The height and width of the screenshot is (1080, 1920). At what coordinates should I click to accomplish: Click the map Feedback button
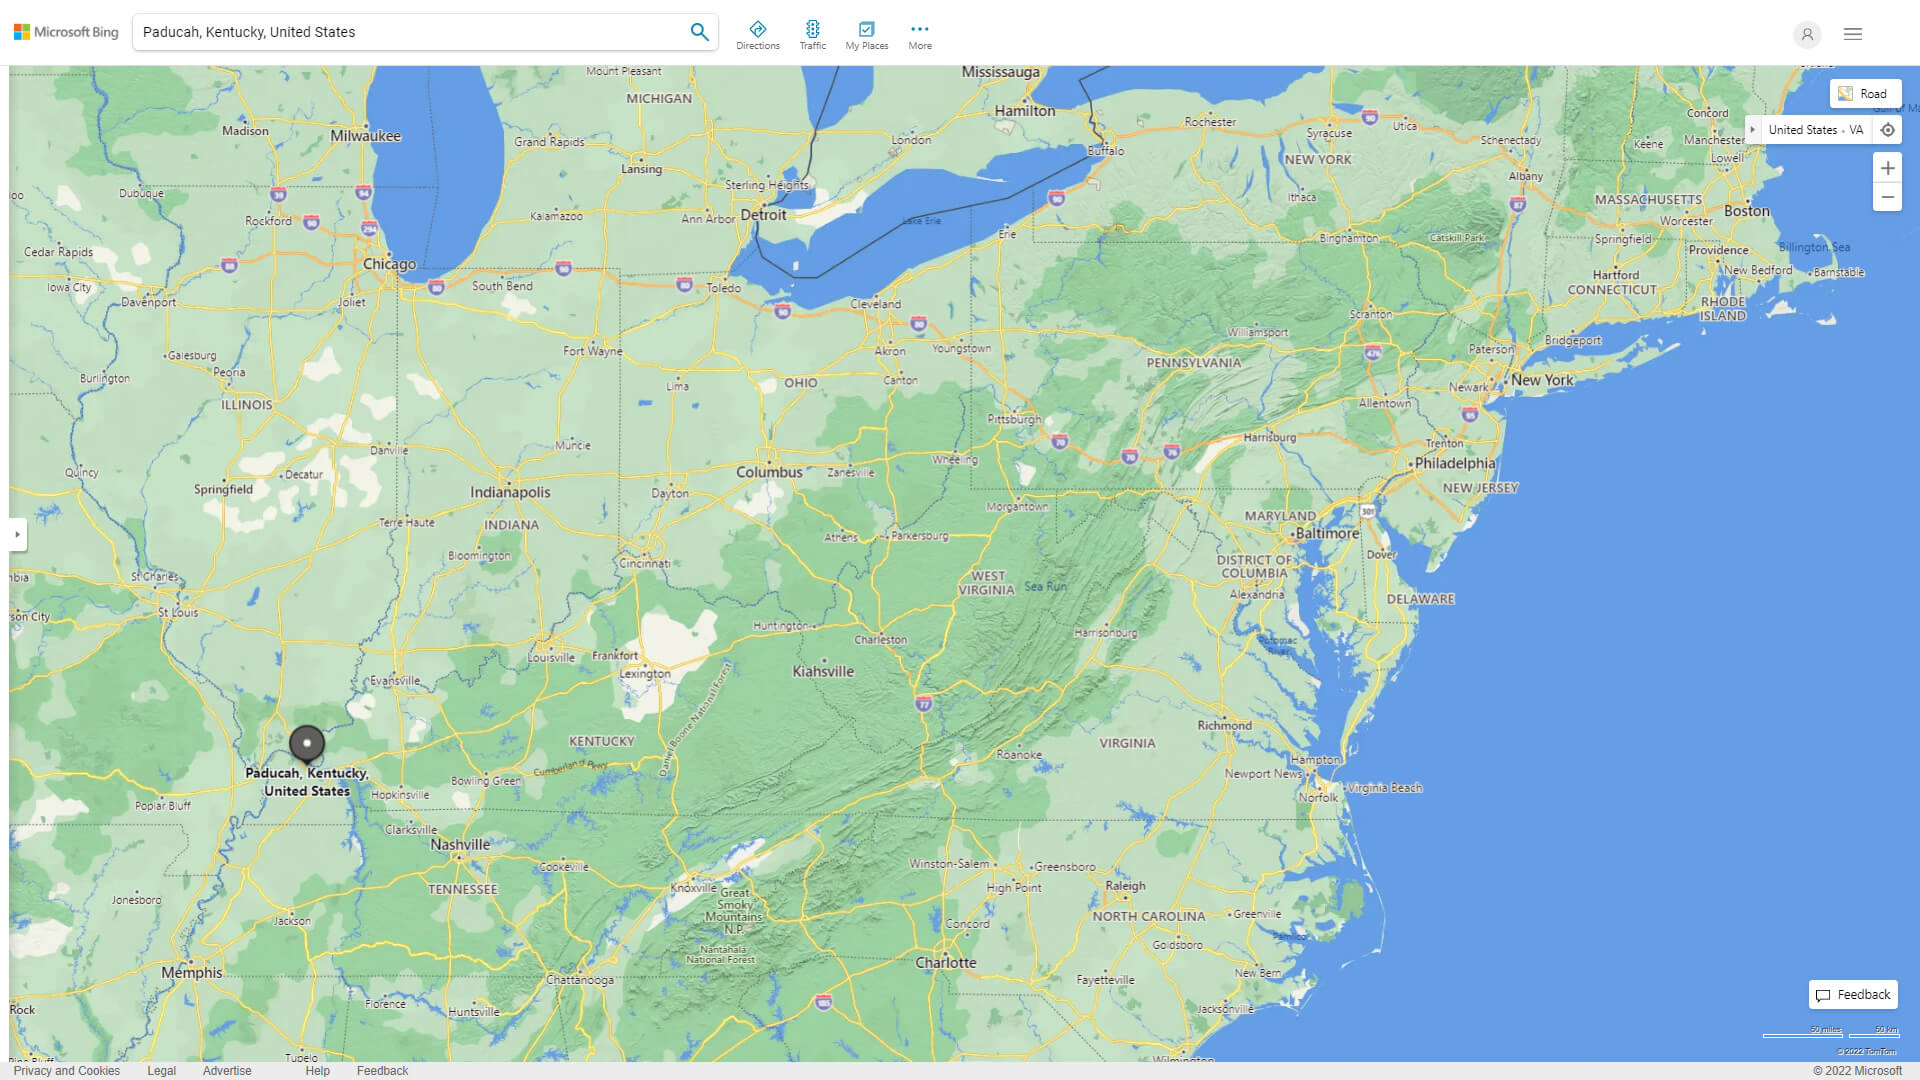coord(1852,994)
